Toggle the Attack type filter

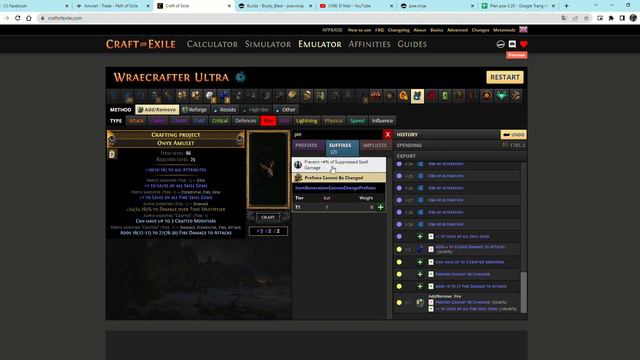point(136,121)
